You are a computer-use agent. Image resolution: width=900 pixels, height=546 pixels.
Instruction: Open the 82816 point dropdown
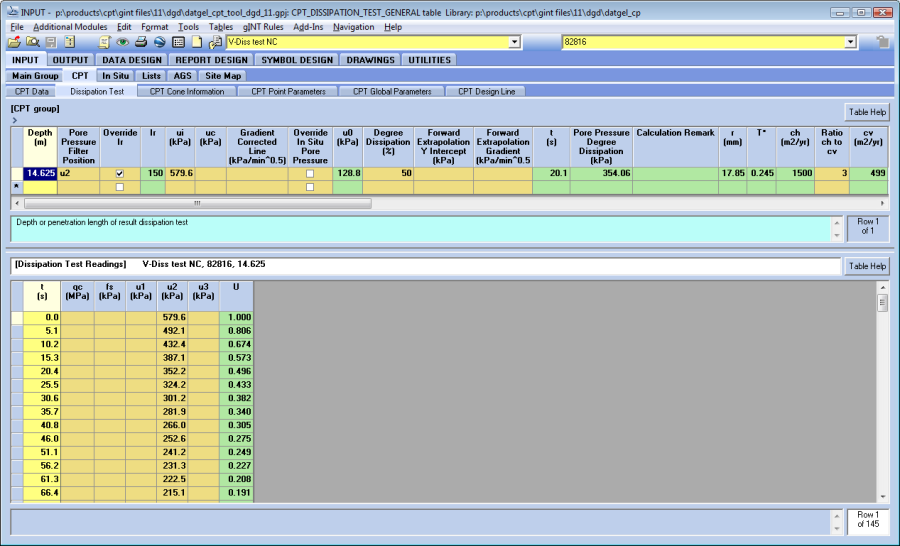pyautogui.click(x=850, y=42)
